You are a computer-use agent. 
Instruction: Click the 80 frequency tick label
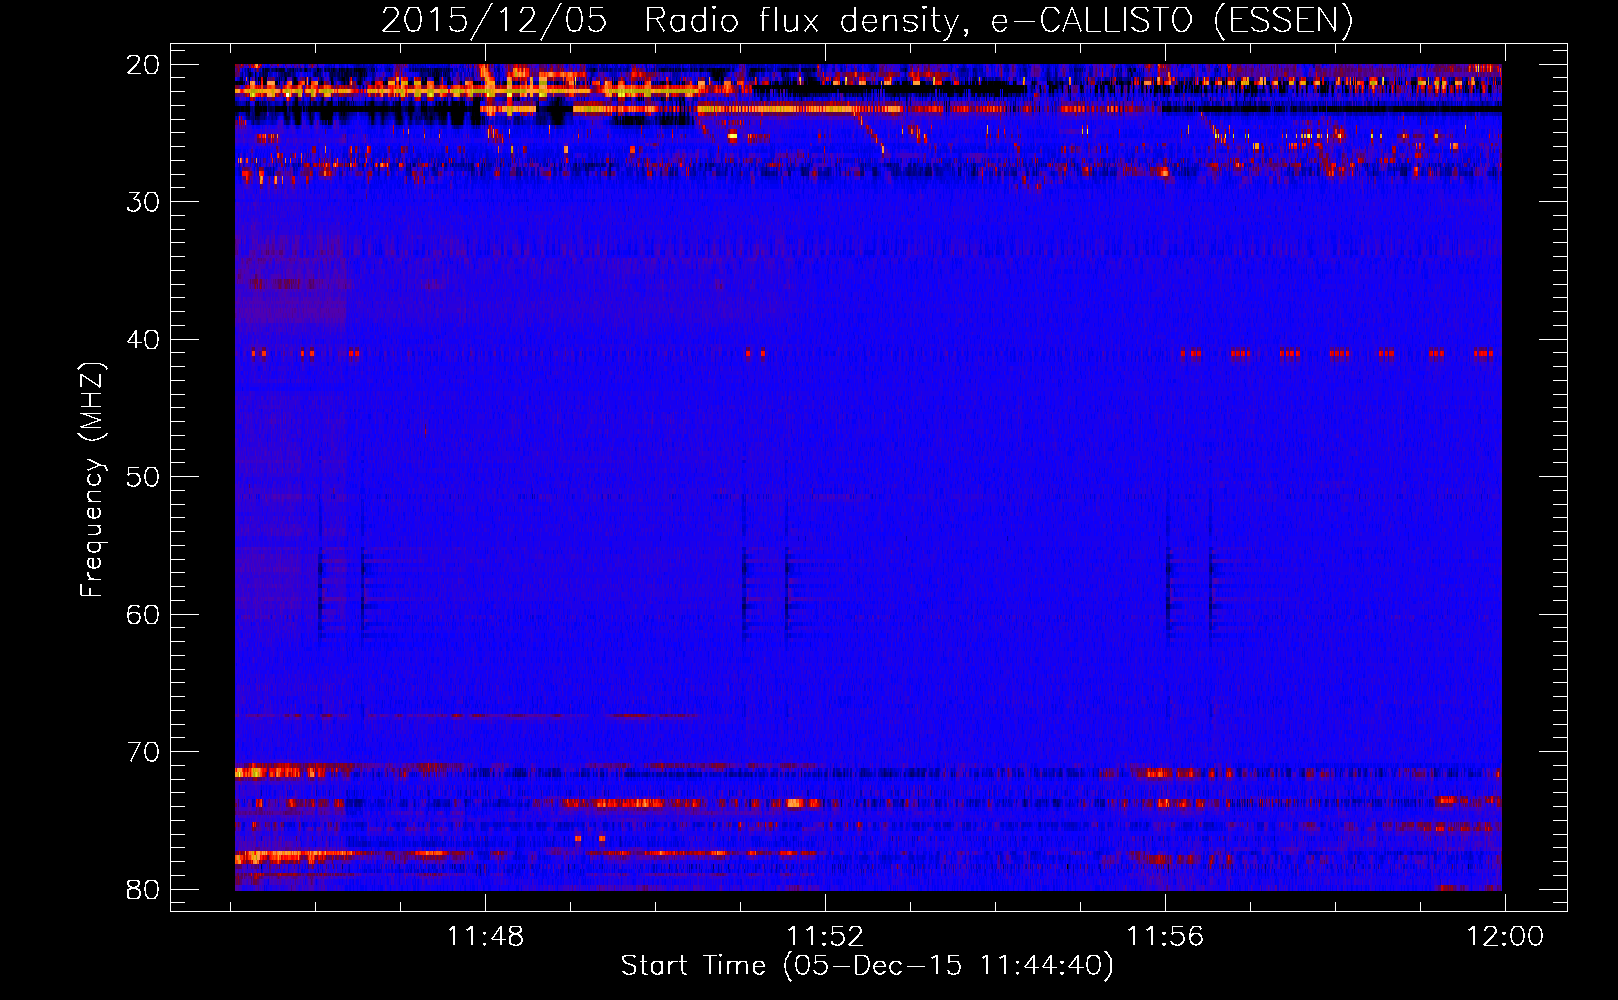click(143, 889)
